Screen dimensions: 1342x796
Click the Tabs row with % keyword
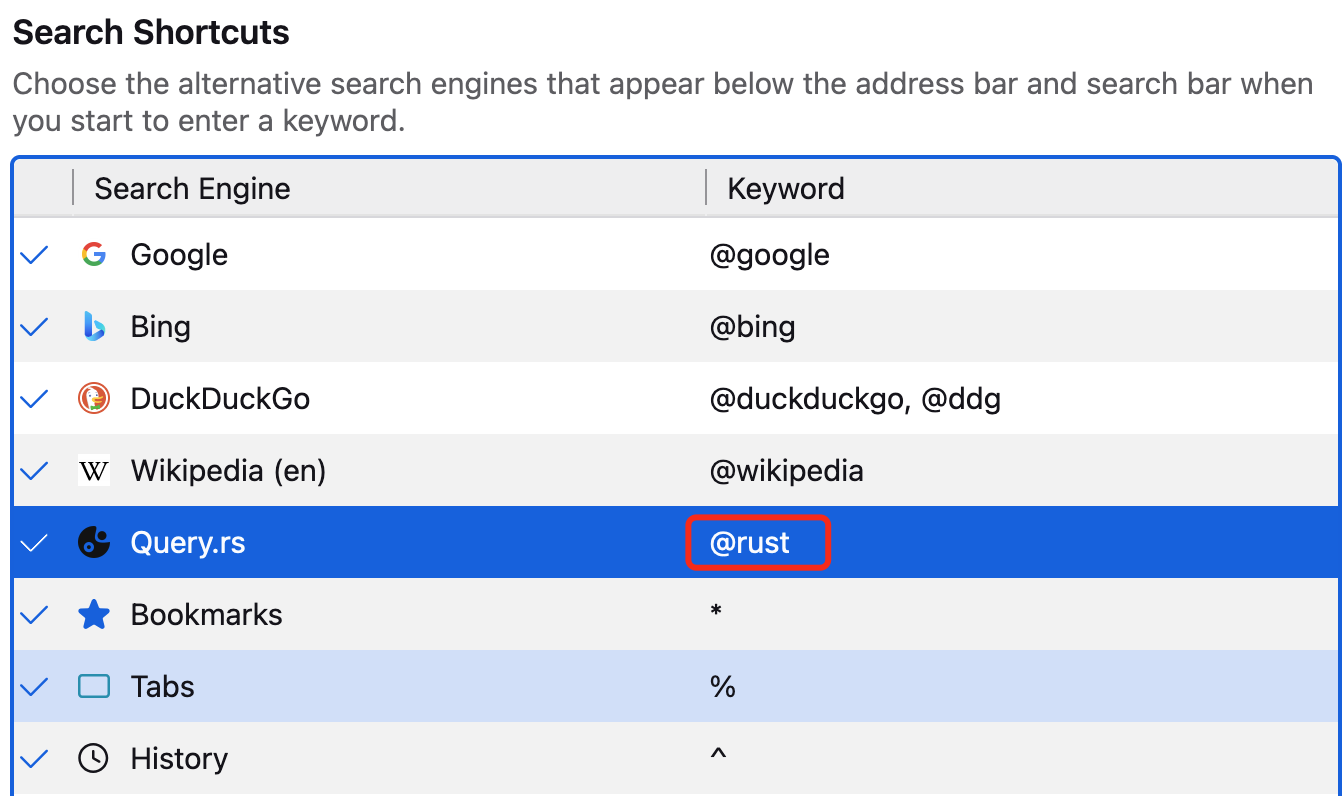click(400, 686)
